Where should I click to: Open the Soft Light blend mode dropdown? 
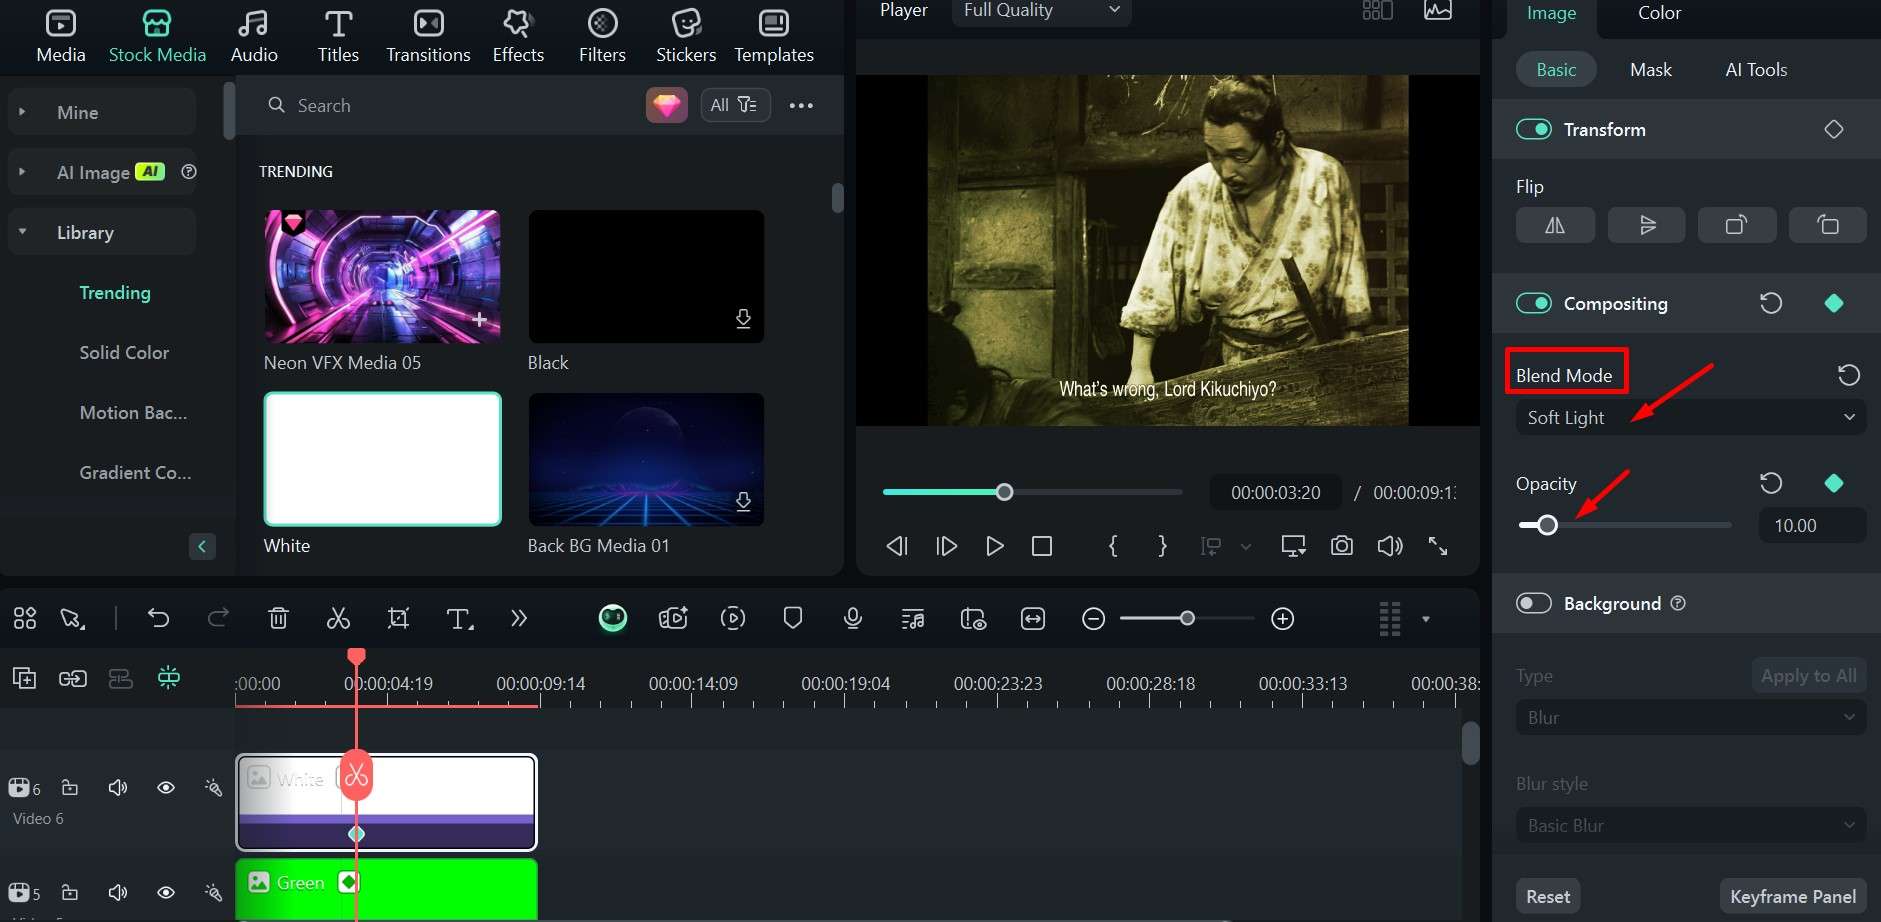tap(1690, 417)
